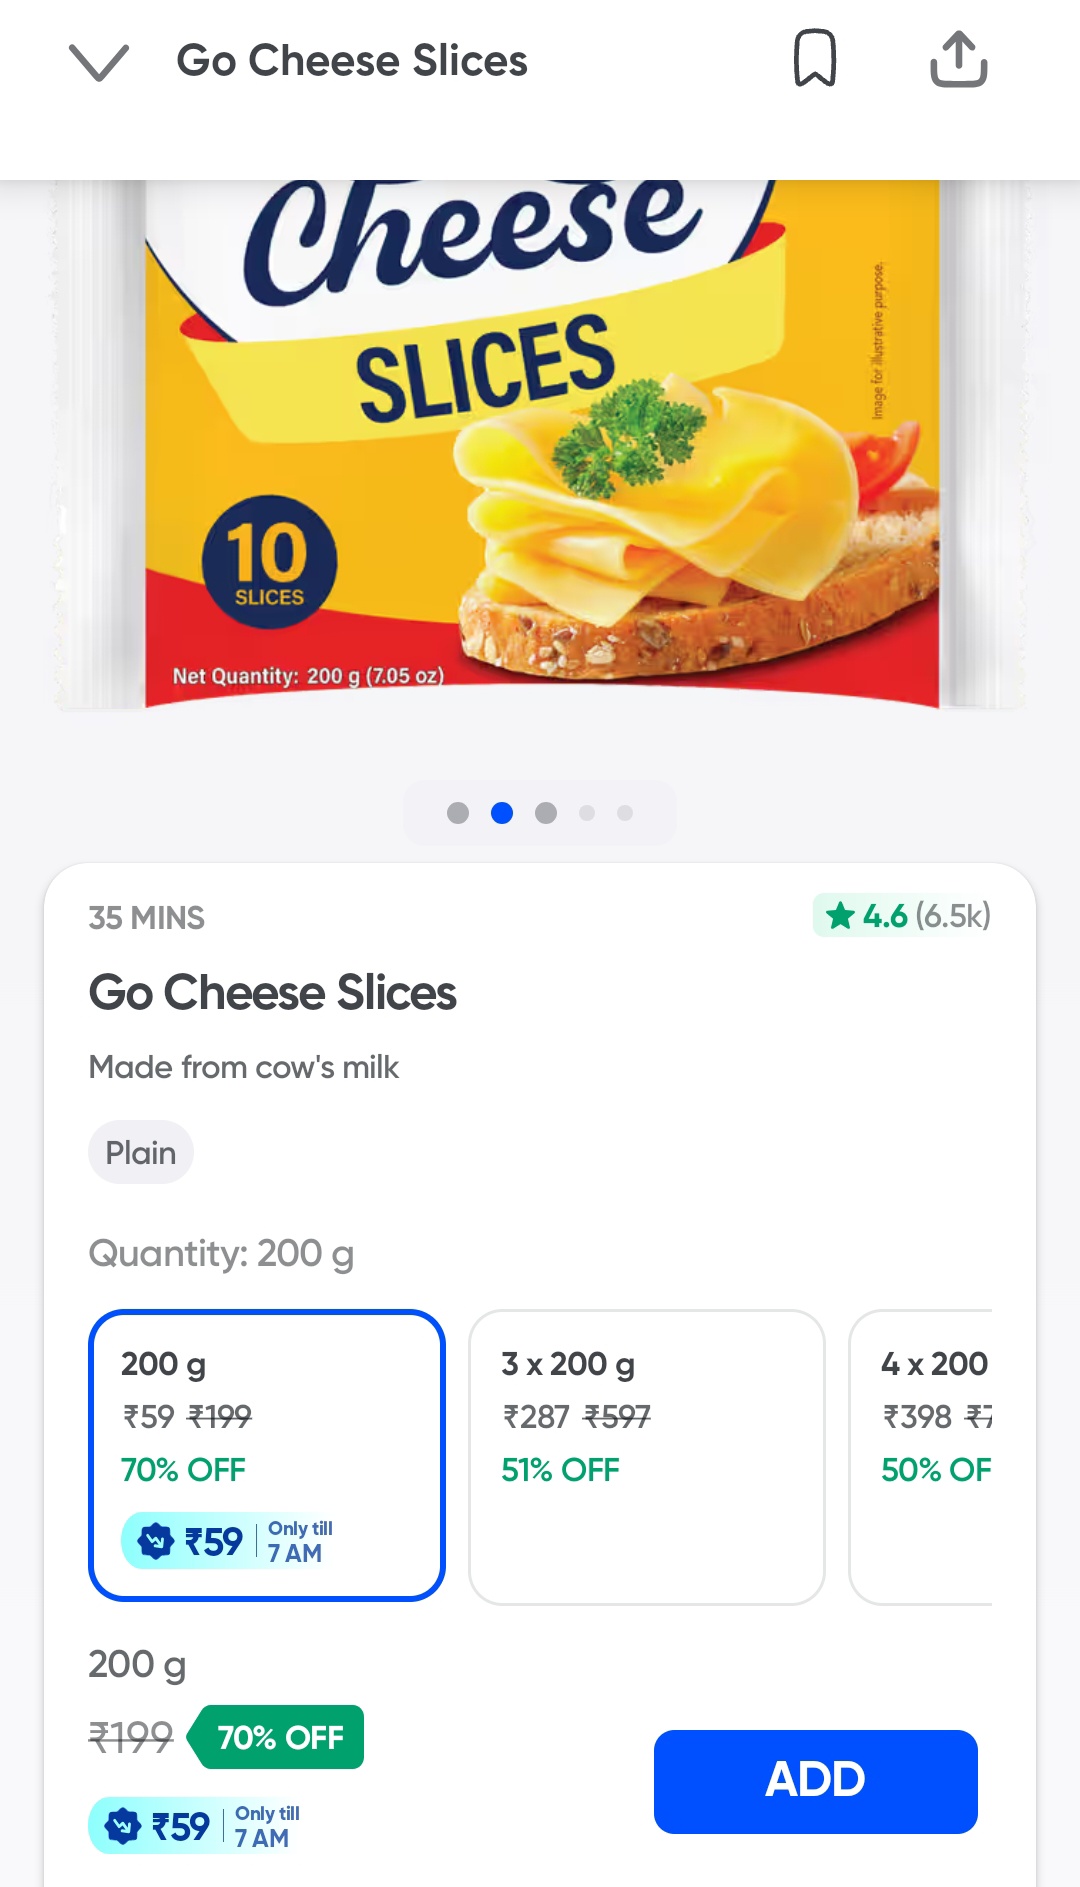Jump to third carousel image dot
The image size is (1080, 1887).
pyautogui.click(x=546, y=813)
